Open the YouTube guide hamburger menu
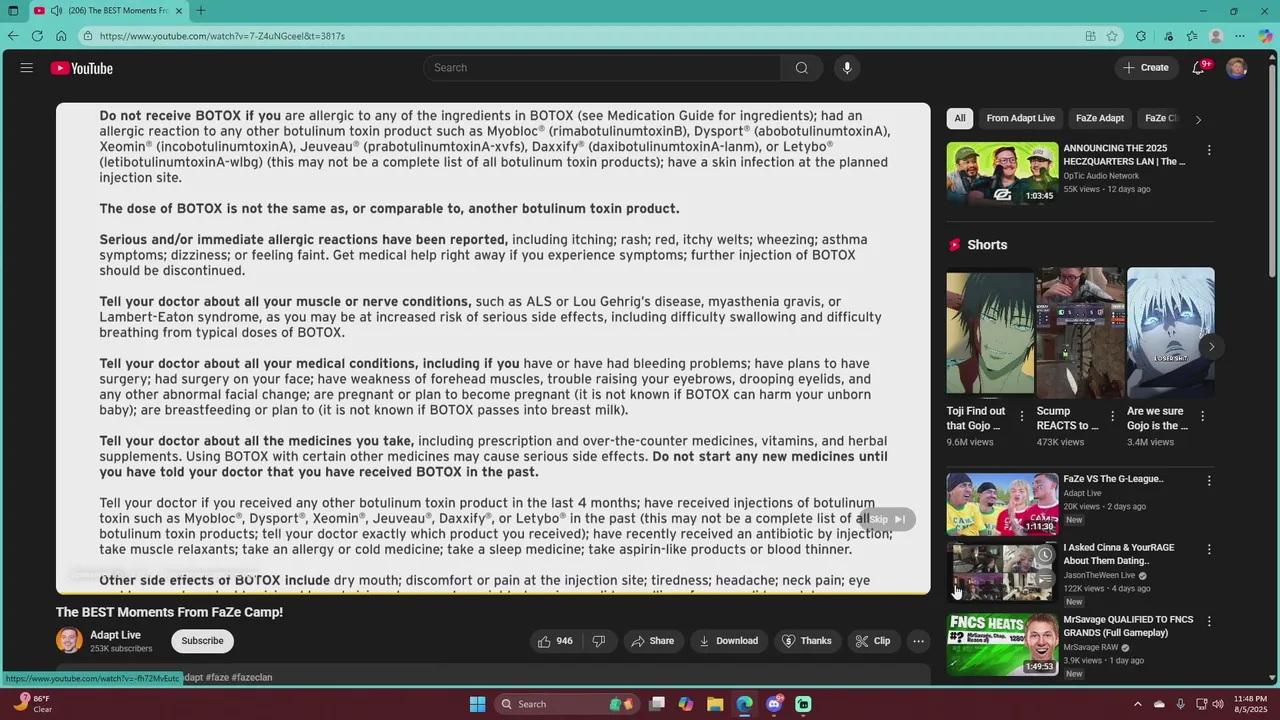 click(26, 68)
